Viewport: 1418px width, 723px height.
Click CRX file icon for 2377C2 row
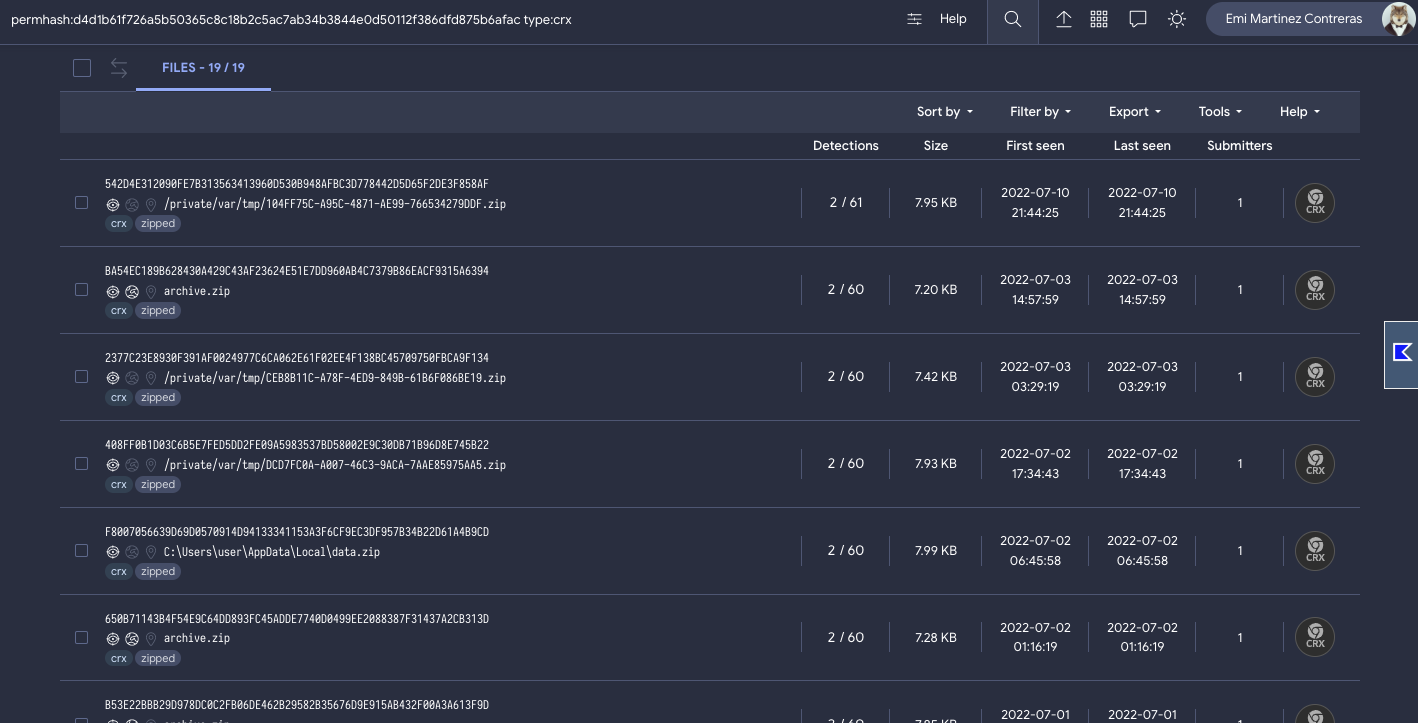coord(1315,377)
